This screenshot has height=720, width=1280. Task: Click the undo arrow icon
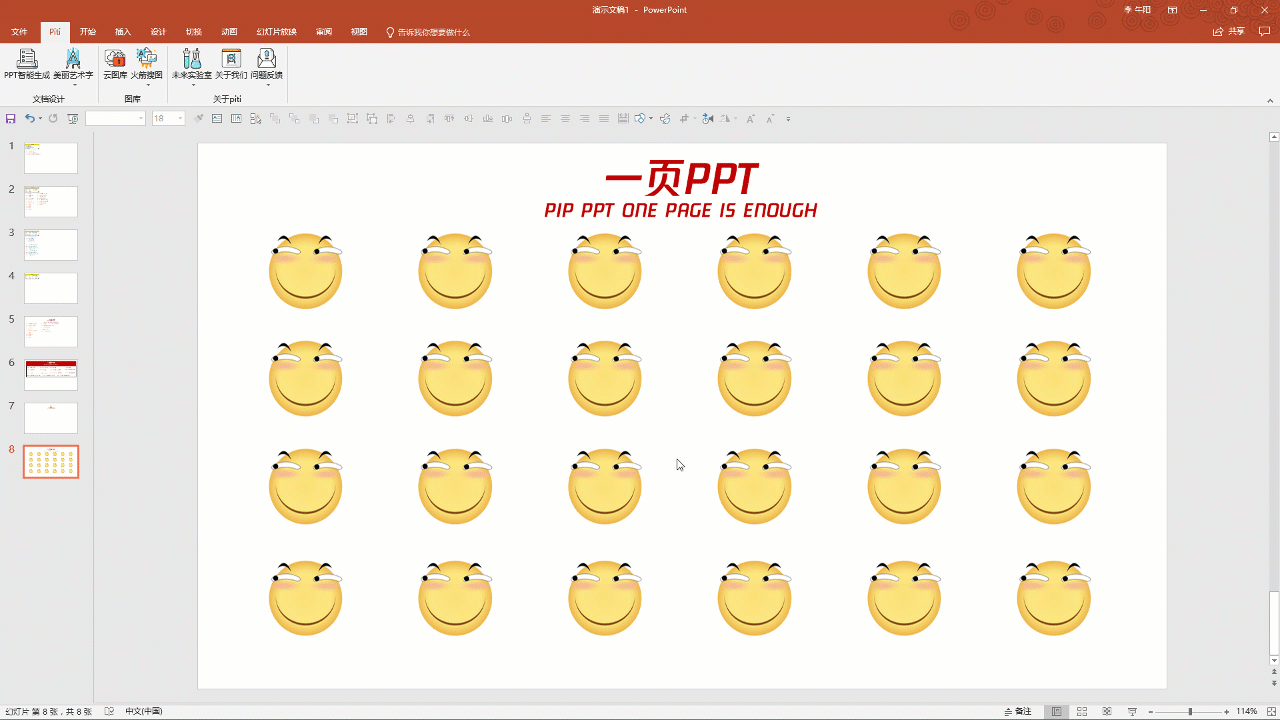pos(30,118)
